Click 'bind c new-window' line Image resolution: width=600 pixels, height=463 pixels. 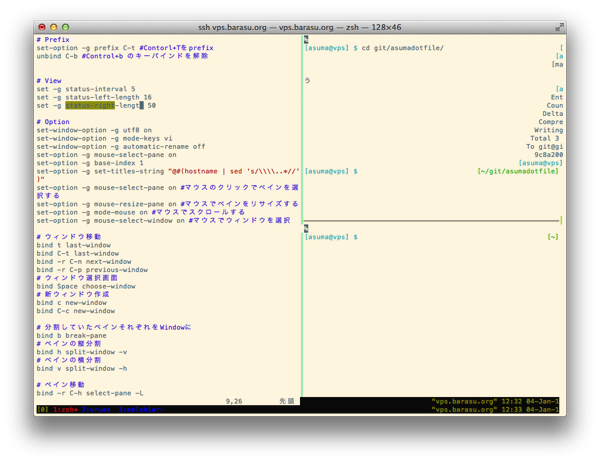[x=72, y=303]
